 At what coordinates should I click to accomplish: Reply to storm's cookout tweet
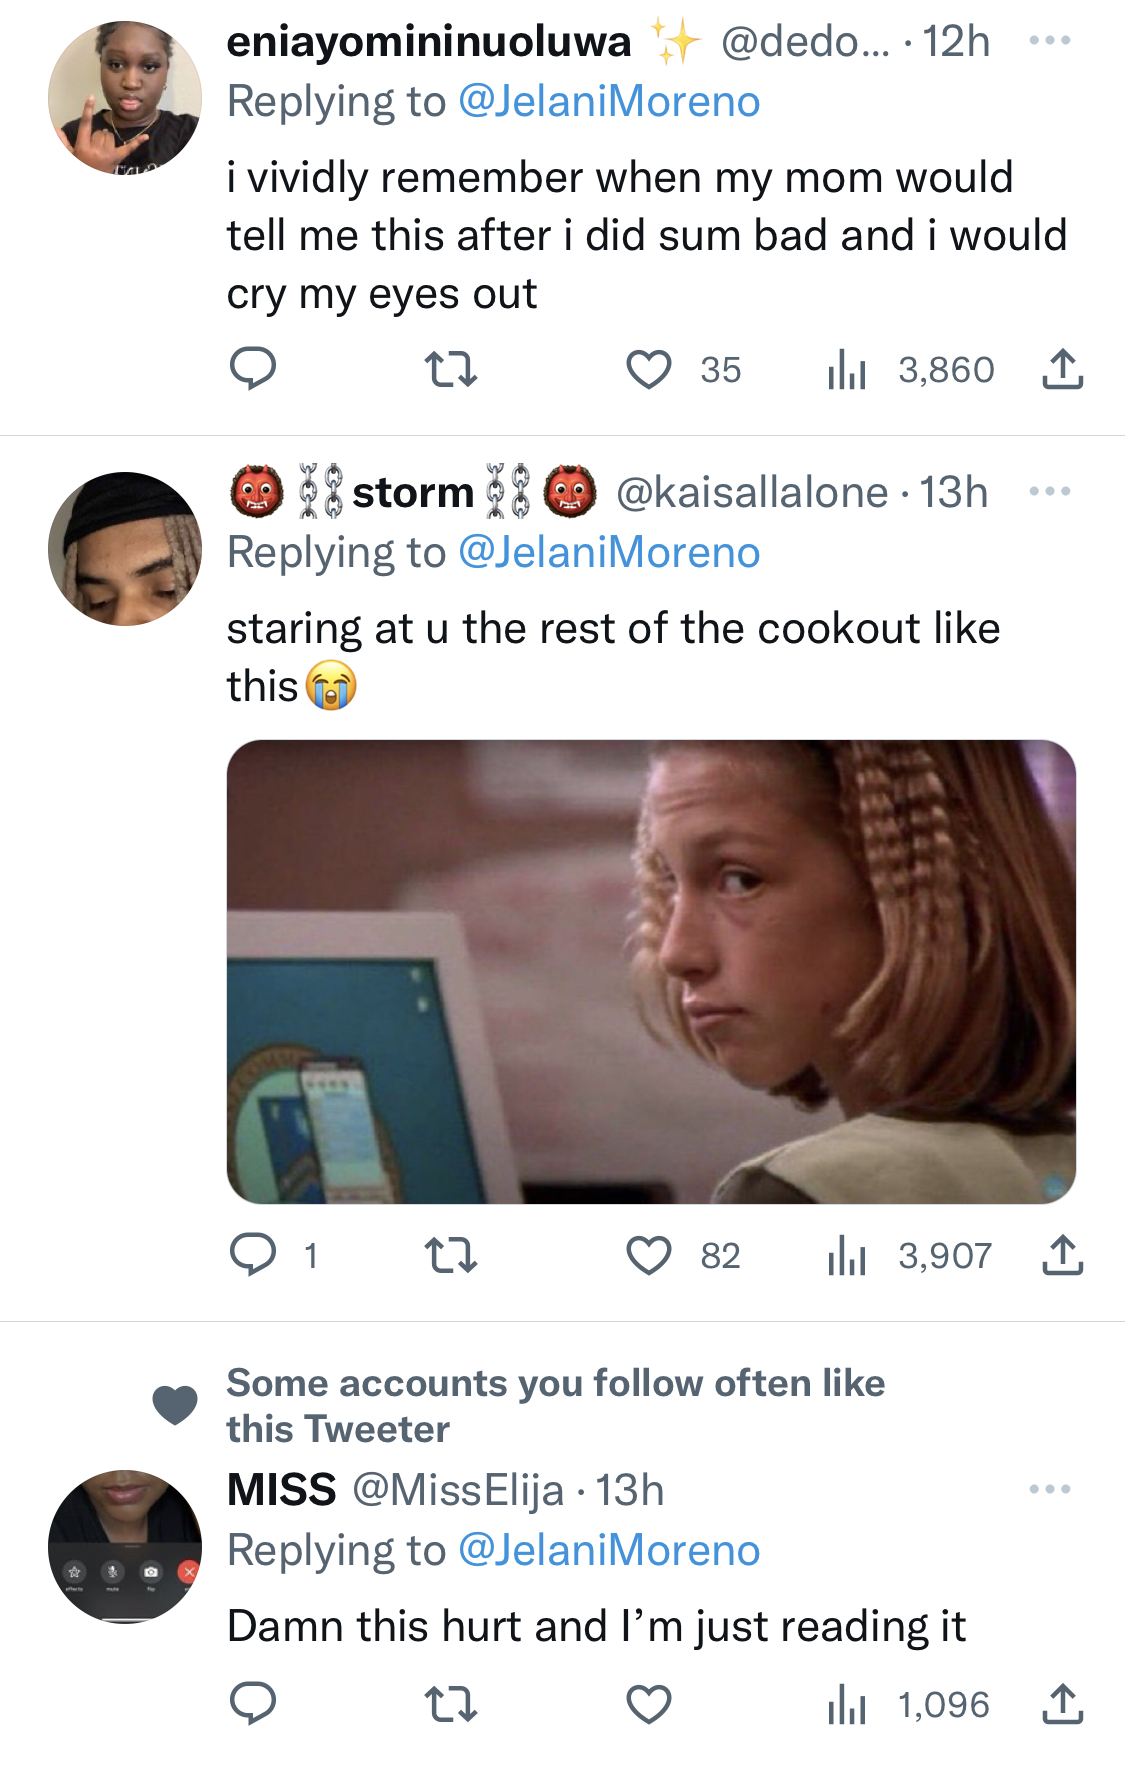253,1254
